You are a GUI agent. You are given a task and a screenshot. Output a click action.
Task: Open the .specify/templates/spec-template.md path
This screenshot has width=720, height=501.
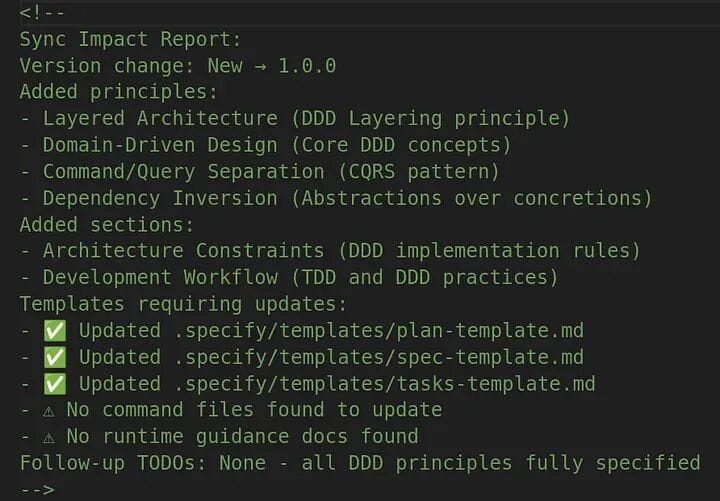point(378,357)
